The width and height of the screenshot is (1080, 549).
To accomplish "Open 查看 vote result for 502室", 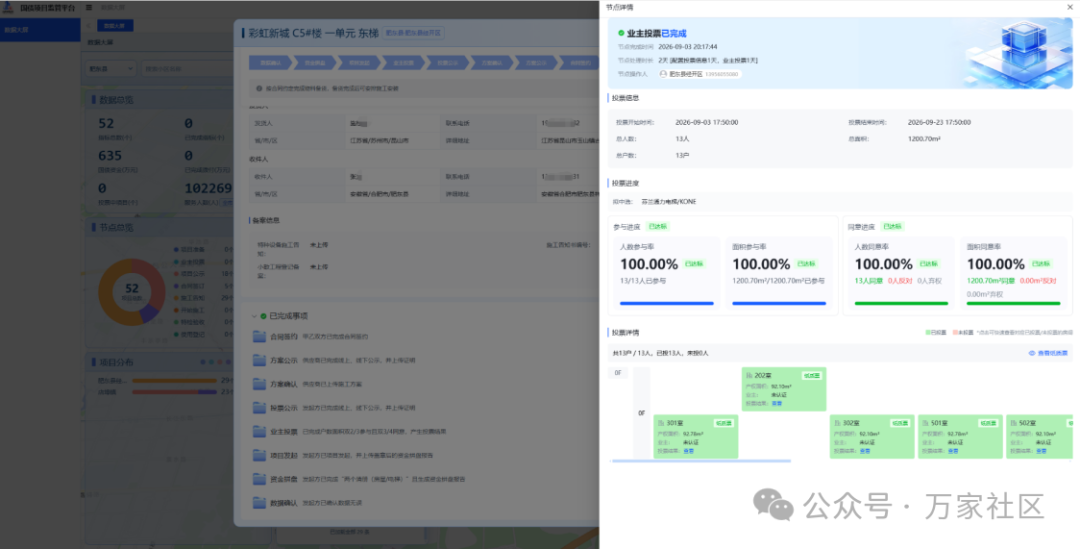I will point(1041,451).
